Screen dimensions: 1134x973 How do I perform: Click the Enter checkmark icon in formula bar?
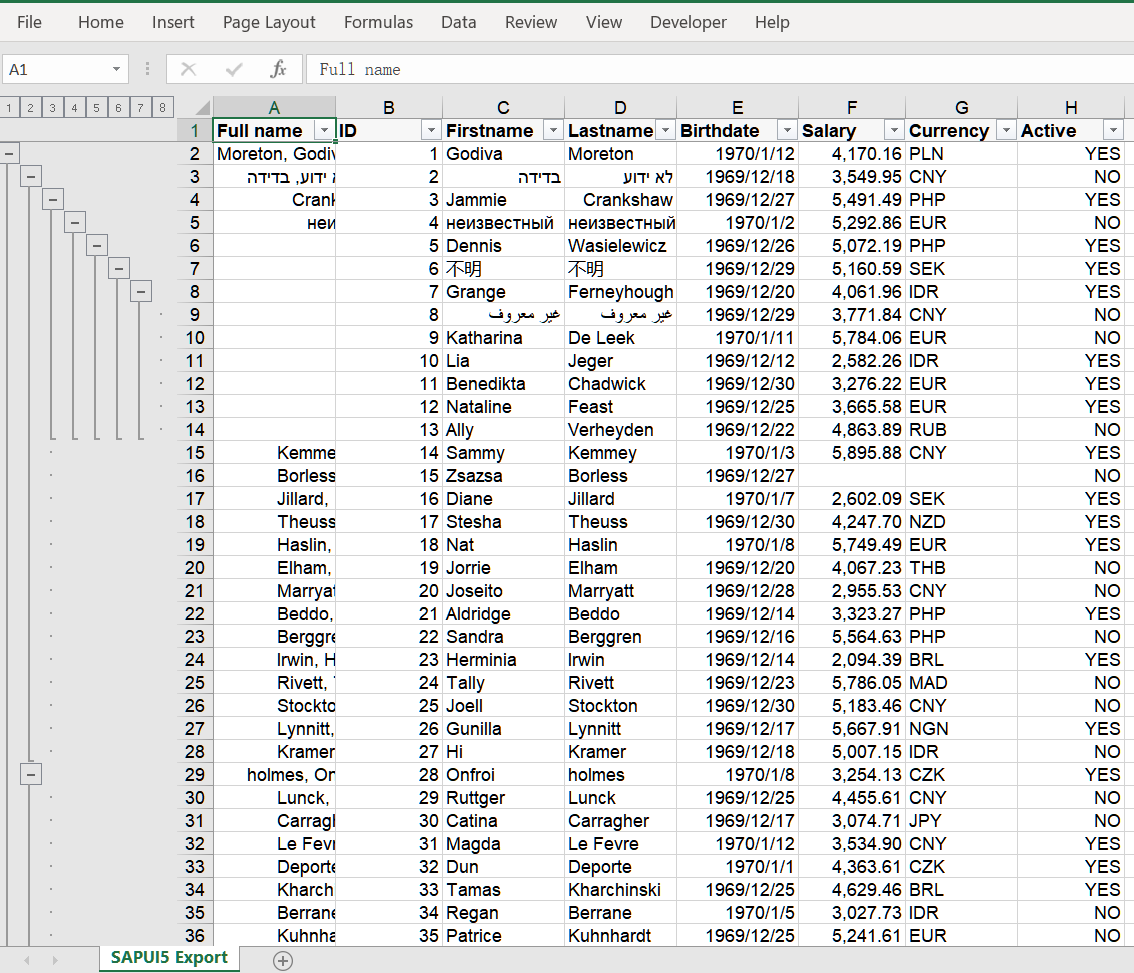(x=233, y=69)
